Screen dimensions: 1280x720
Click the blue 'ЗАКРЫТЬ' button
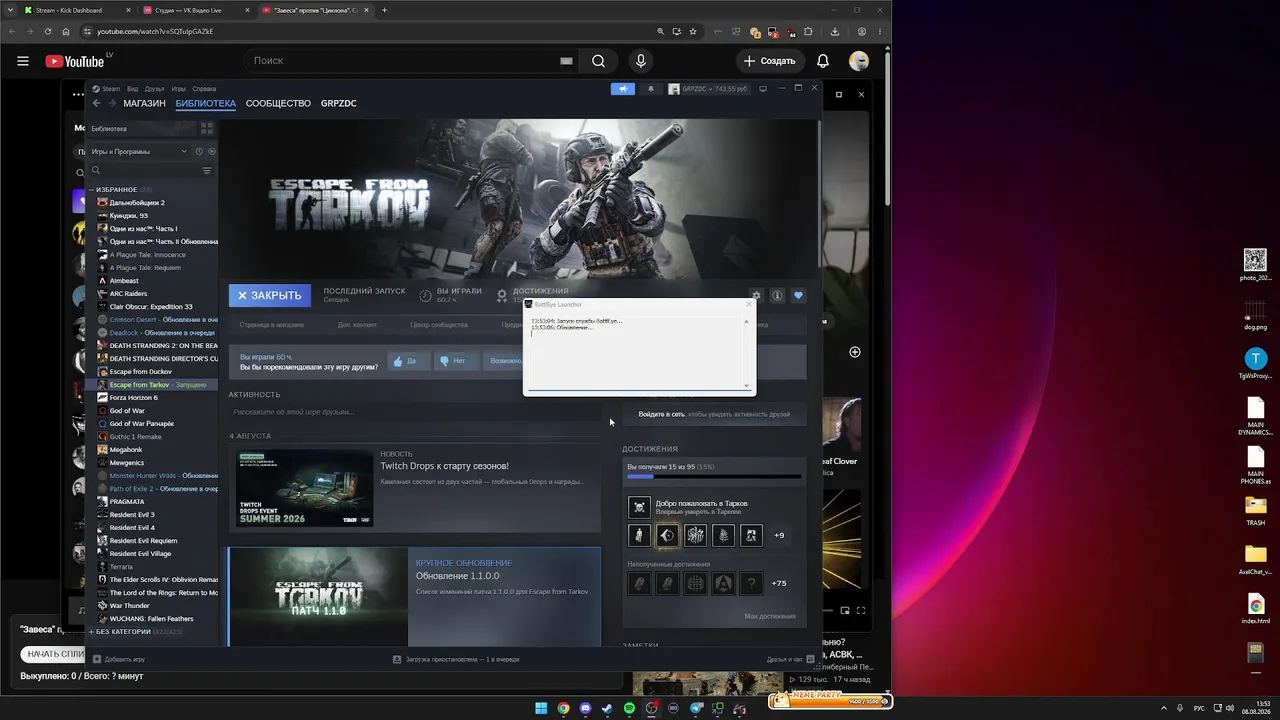click(270, 295)
